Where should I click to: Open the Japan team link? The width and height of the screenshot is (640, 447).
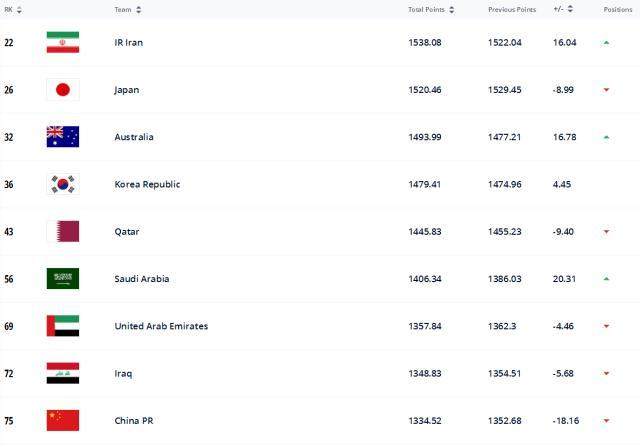127,90
